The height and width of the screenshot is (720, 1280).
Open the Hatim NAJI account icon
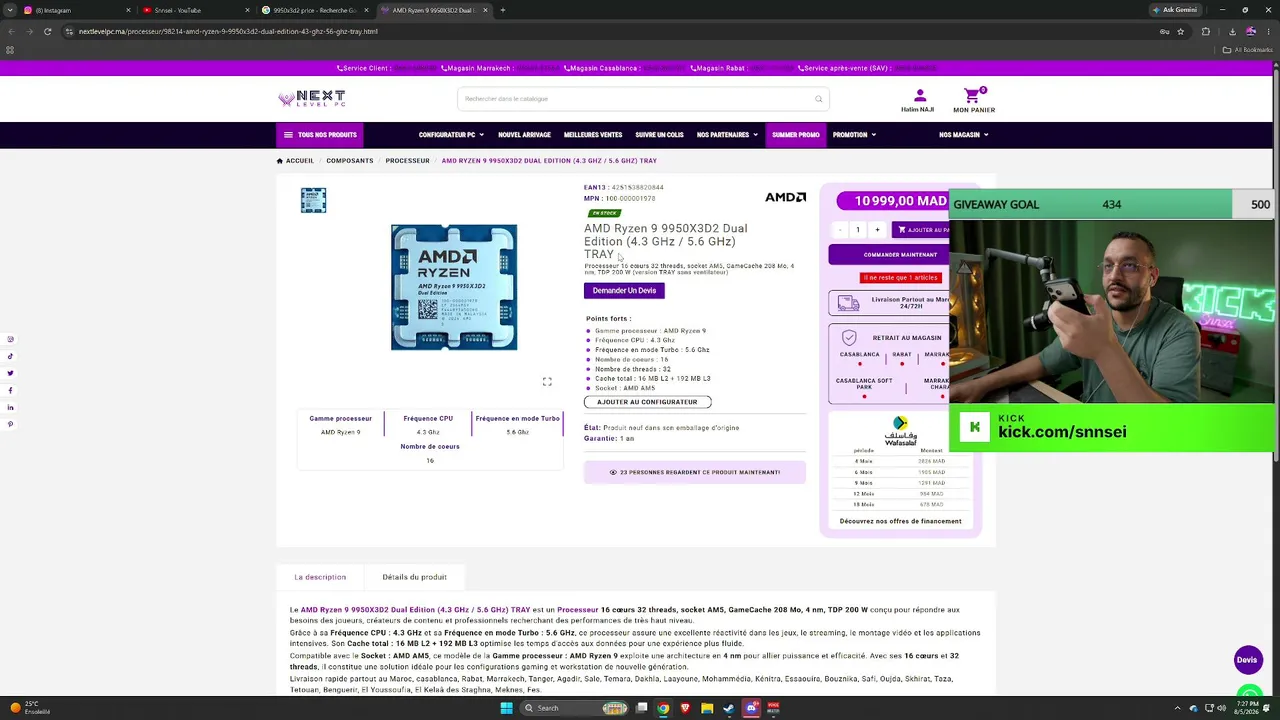919,96
